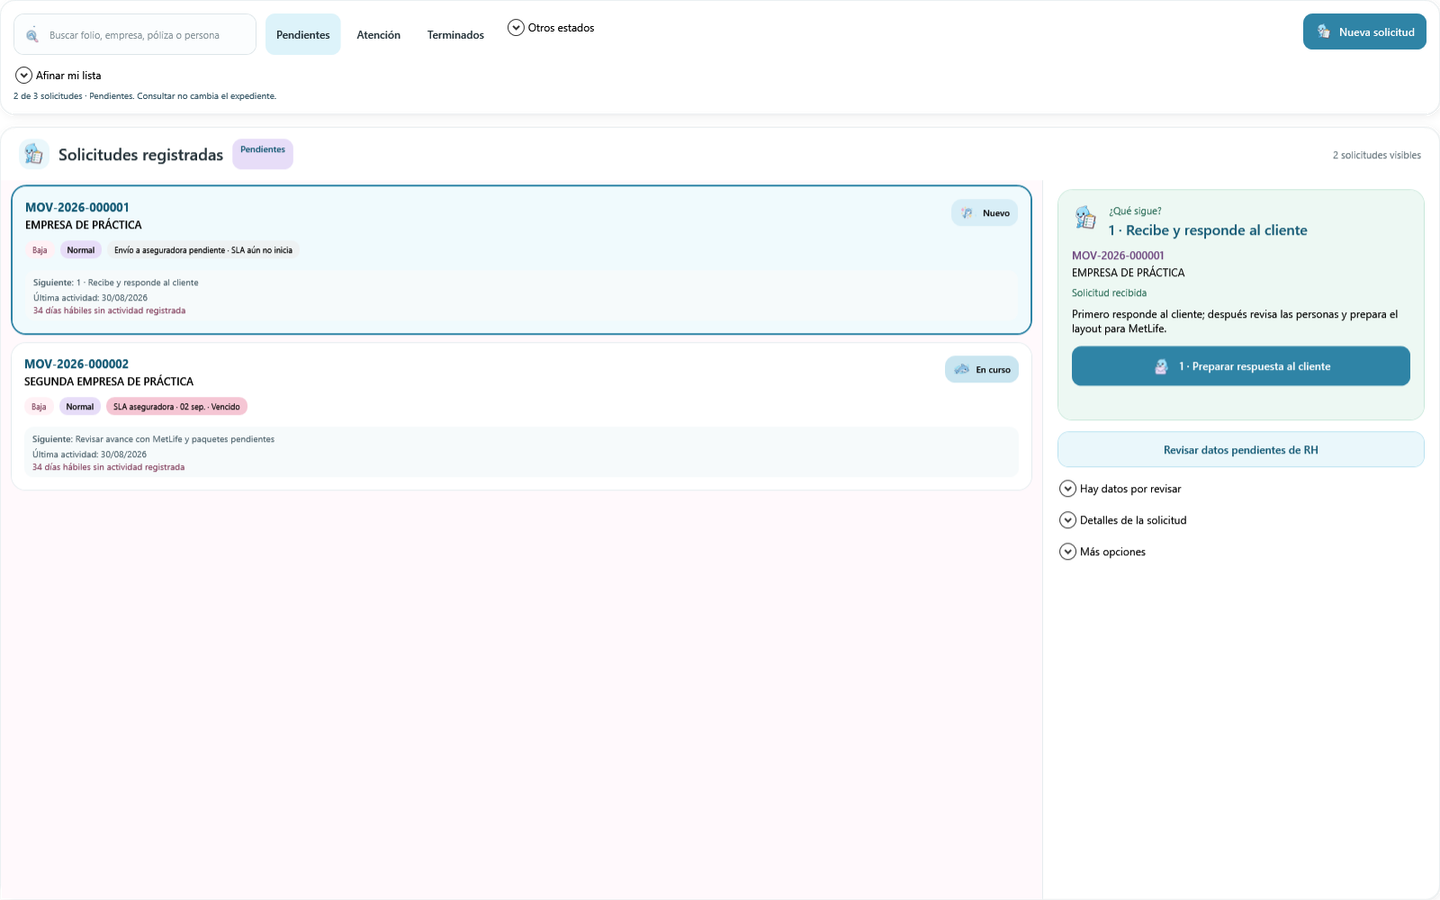Focus the Buscar folio search field

click(x=135, y=35)
